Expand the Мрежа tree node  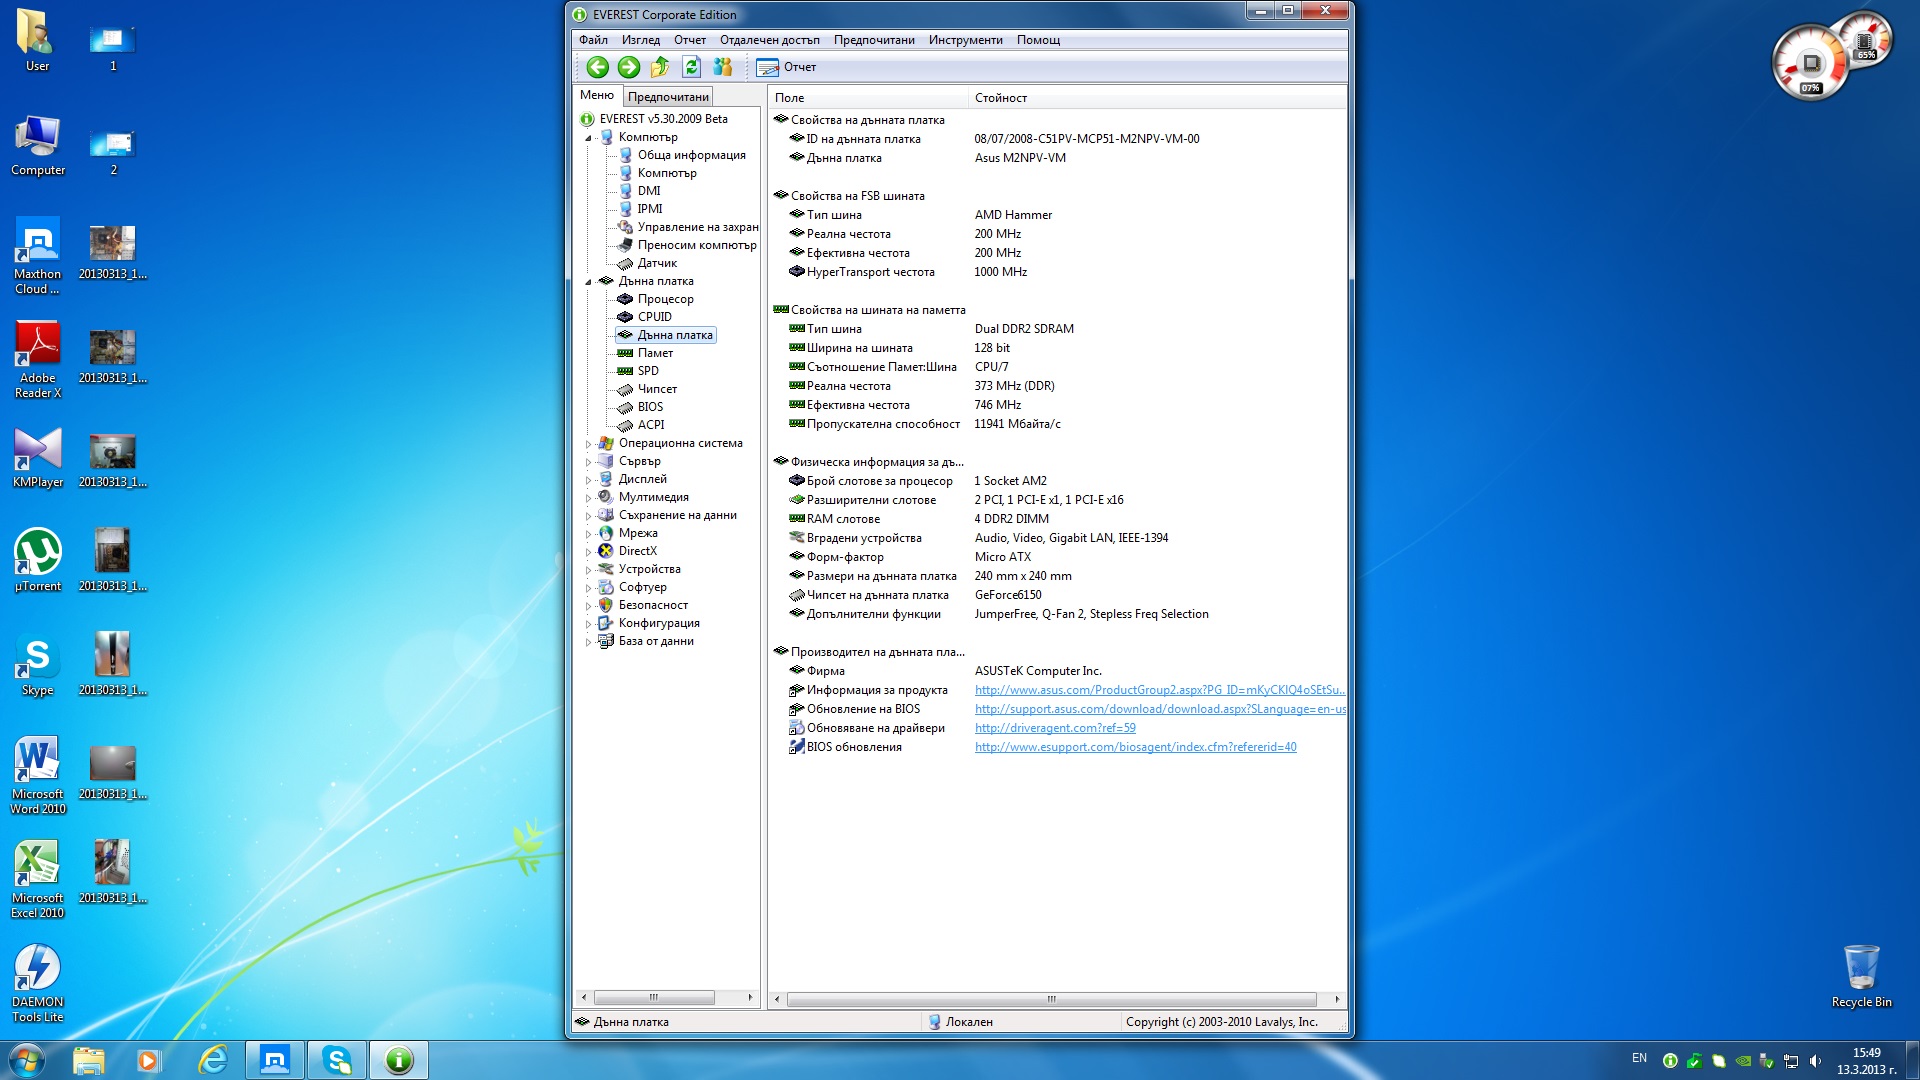pyautogui.click(x=588, y=534)
